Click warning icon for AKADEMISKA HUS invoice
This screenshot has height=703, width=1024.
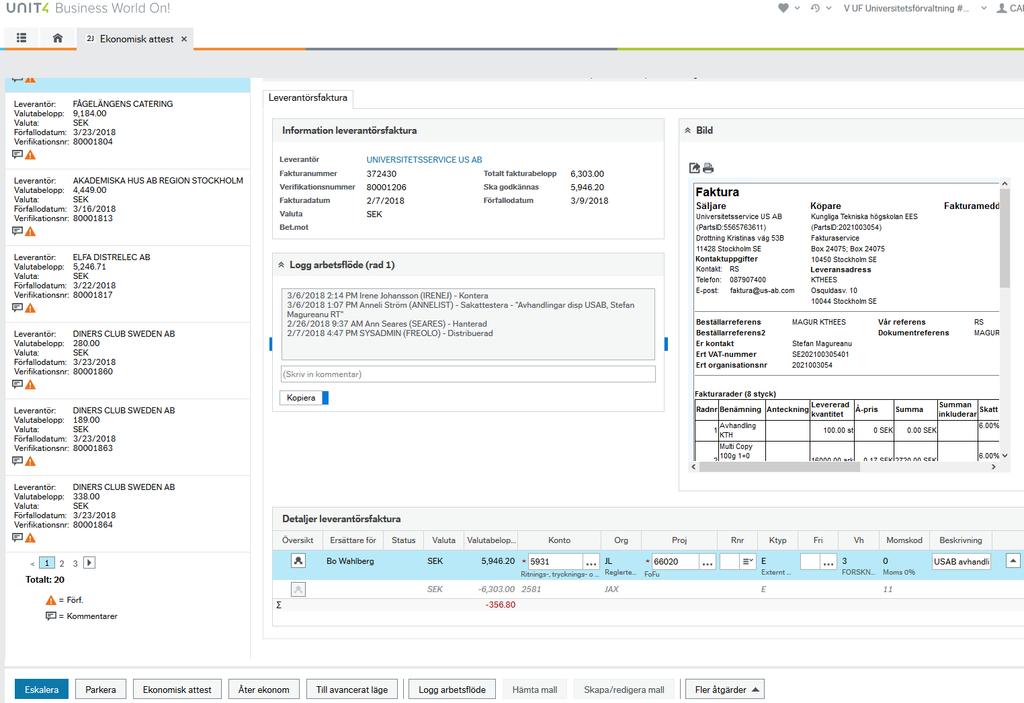30,231
